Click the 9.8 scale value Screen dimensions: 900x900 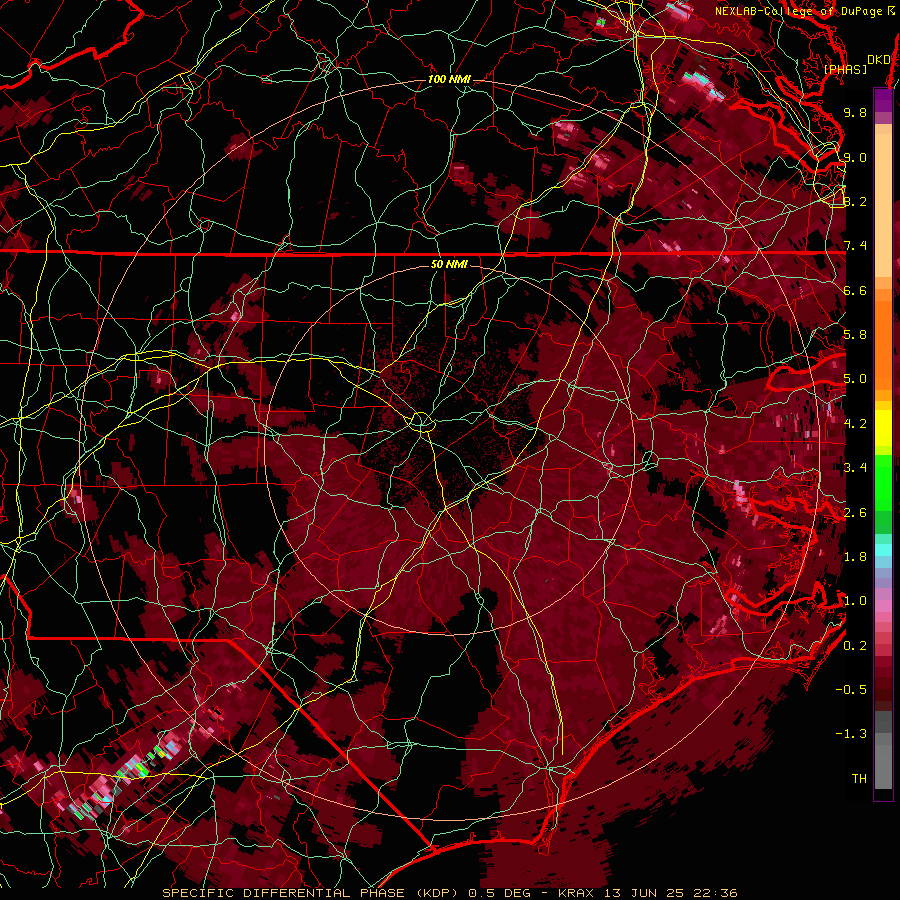pos(855,112)
